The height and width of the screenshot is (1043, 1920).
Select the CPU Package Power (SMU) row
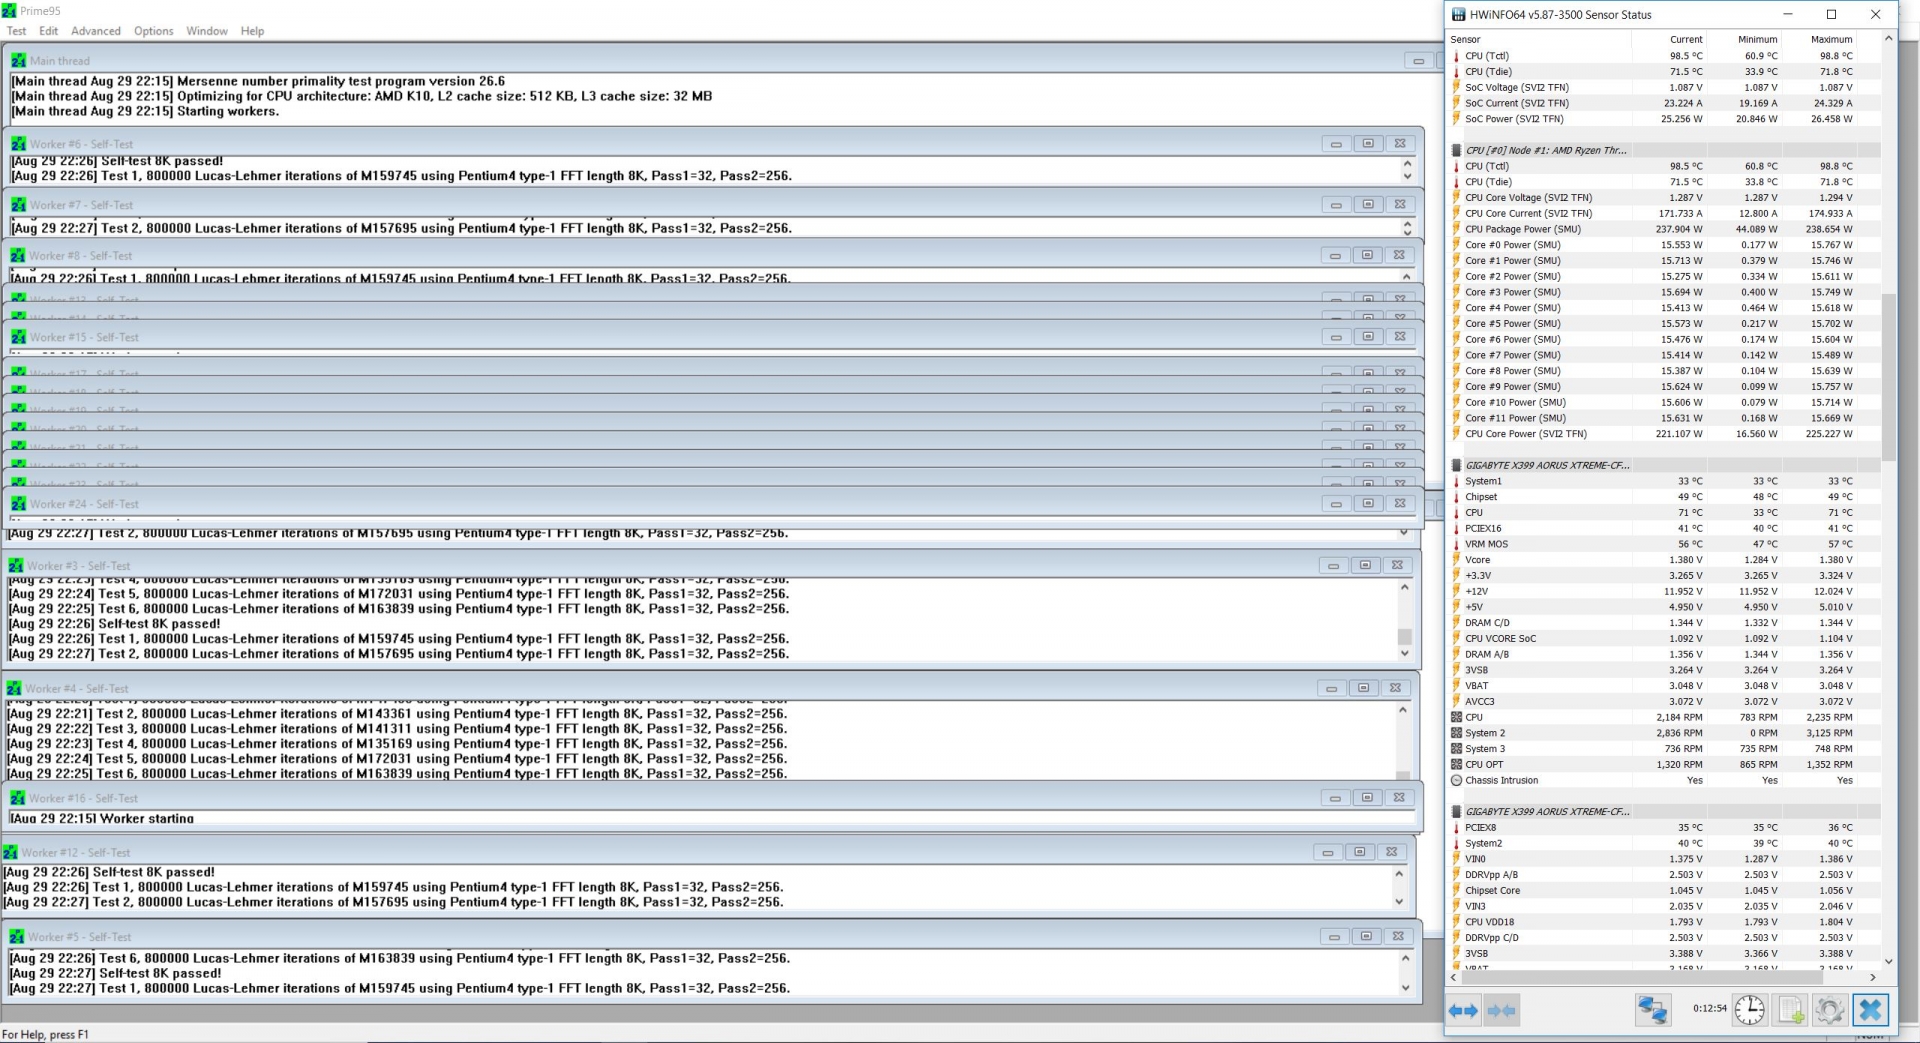pos(1522,229)
